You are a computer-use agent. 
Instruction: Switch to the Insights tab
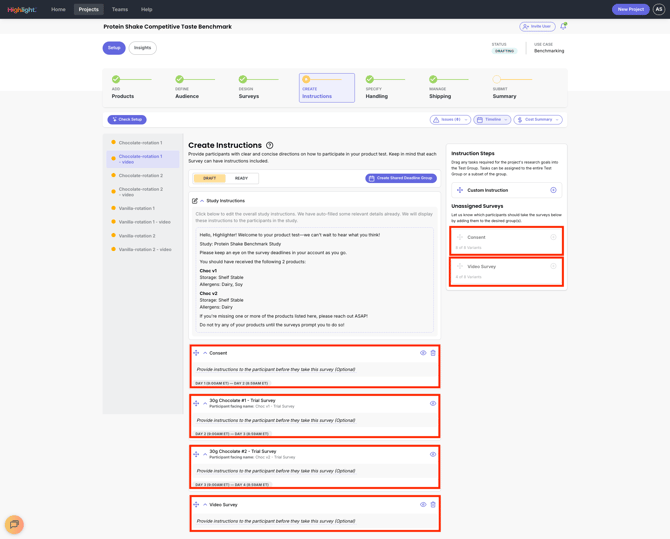click(x=143, y=48)
